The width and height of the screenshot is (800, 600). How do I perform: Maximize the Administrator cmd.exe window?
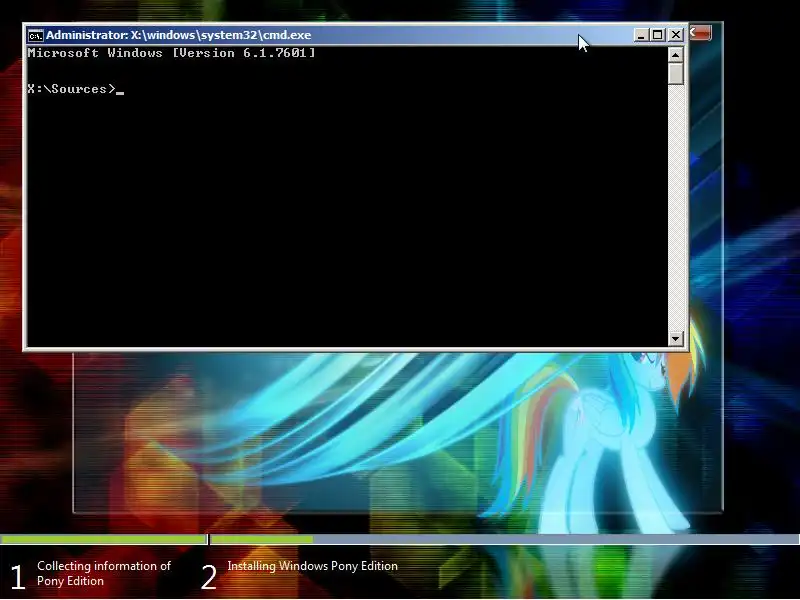658,35
